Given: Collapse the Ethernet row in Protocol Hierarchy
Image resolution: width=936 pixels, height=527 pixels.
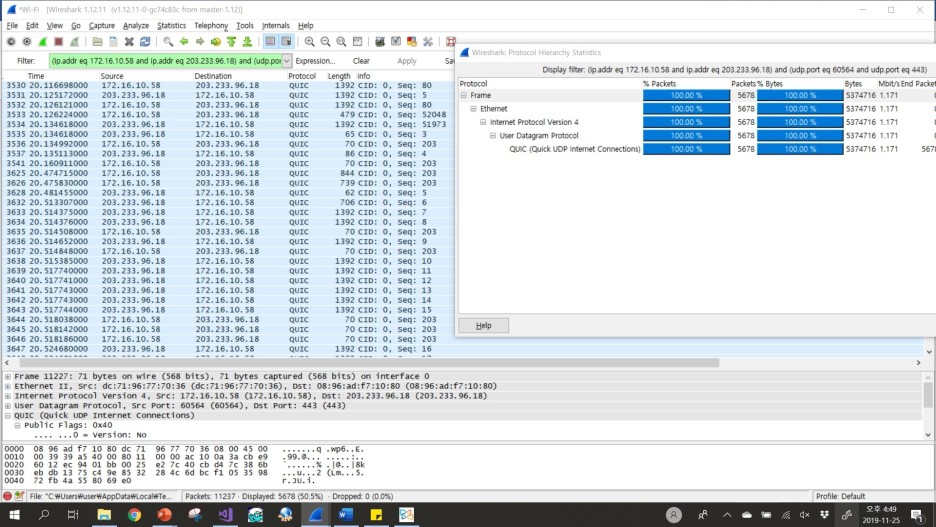Looking at the screenshot, I should (x=473, y=109).
